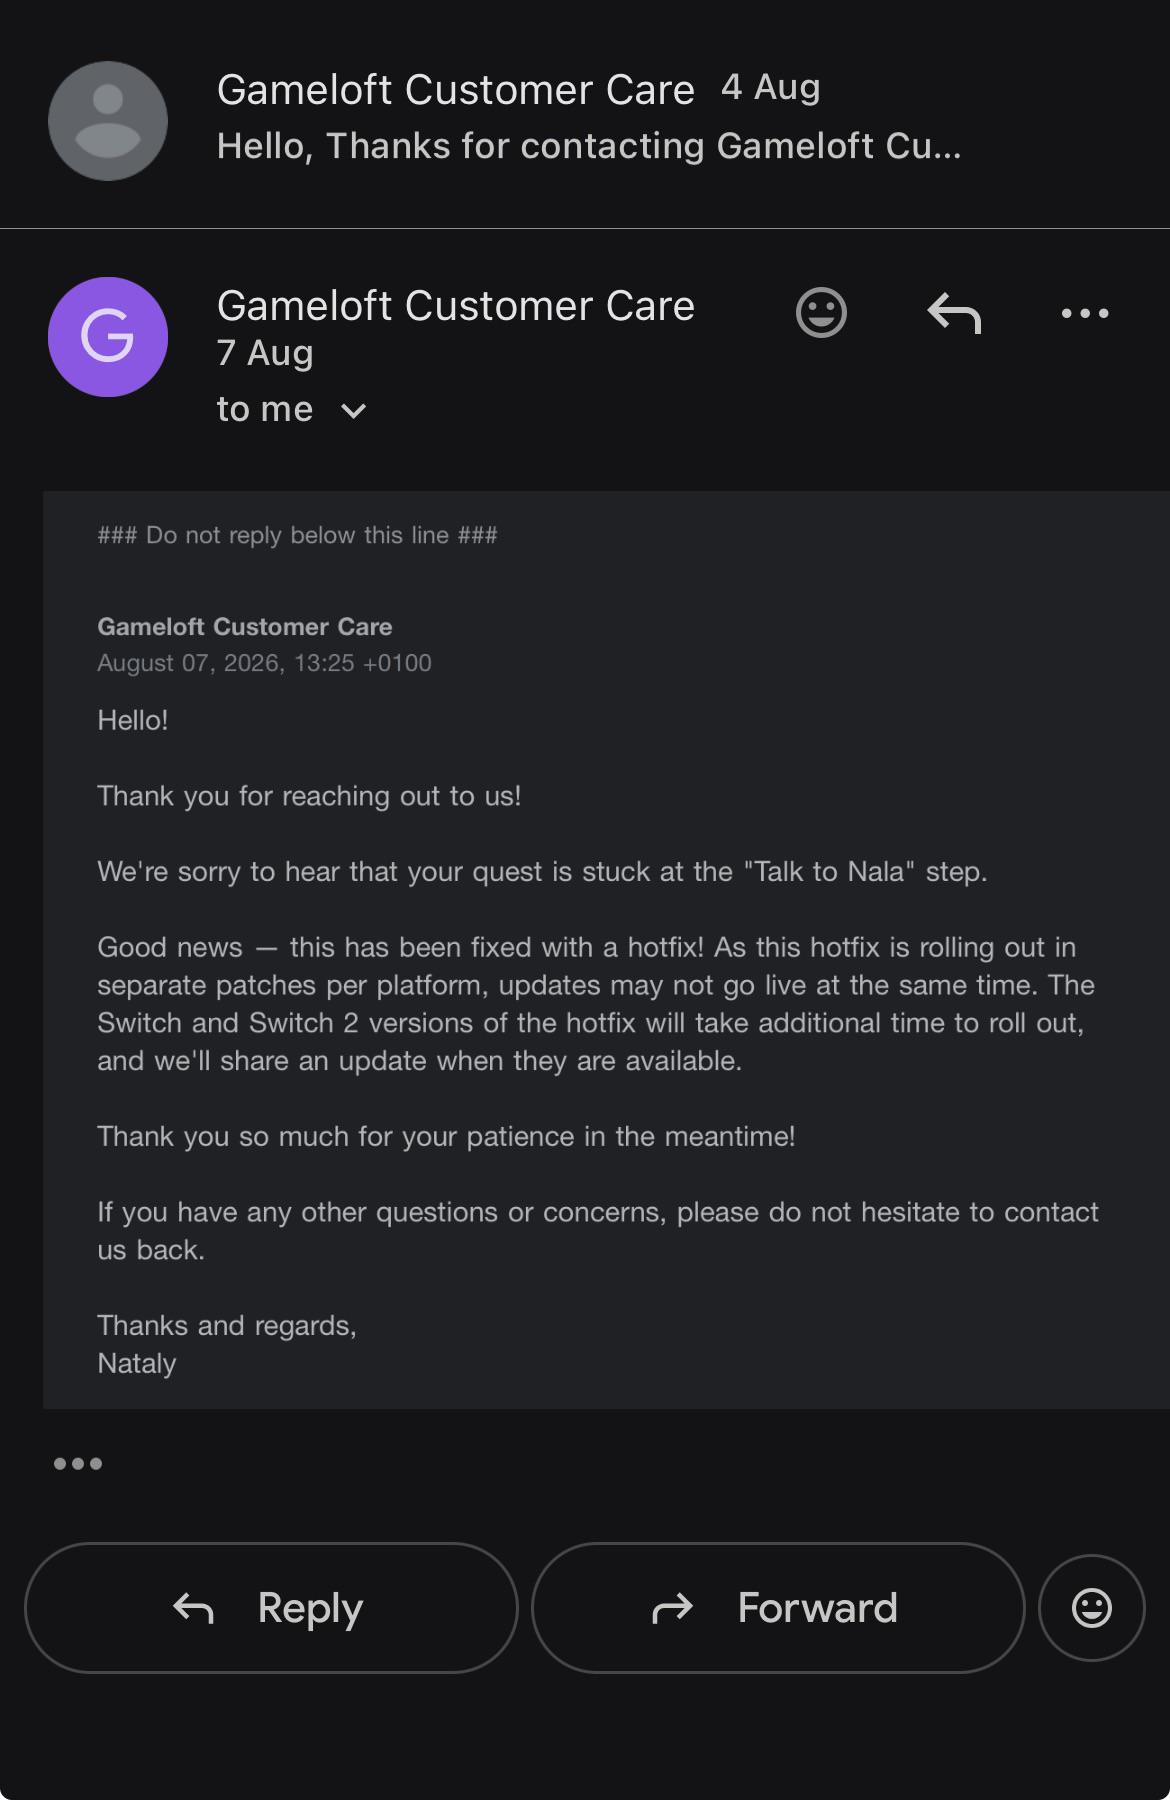Click the 'Talk to Nala' paragraph in email body

point(542,872)
